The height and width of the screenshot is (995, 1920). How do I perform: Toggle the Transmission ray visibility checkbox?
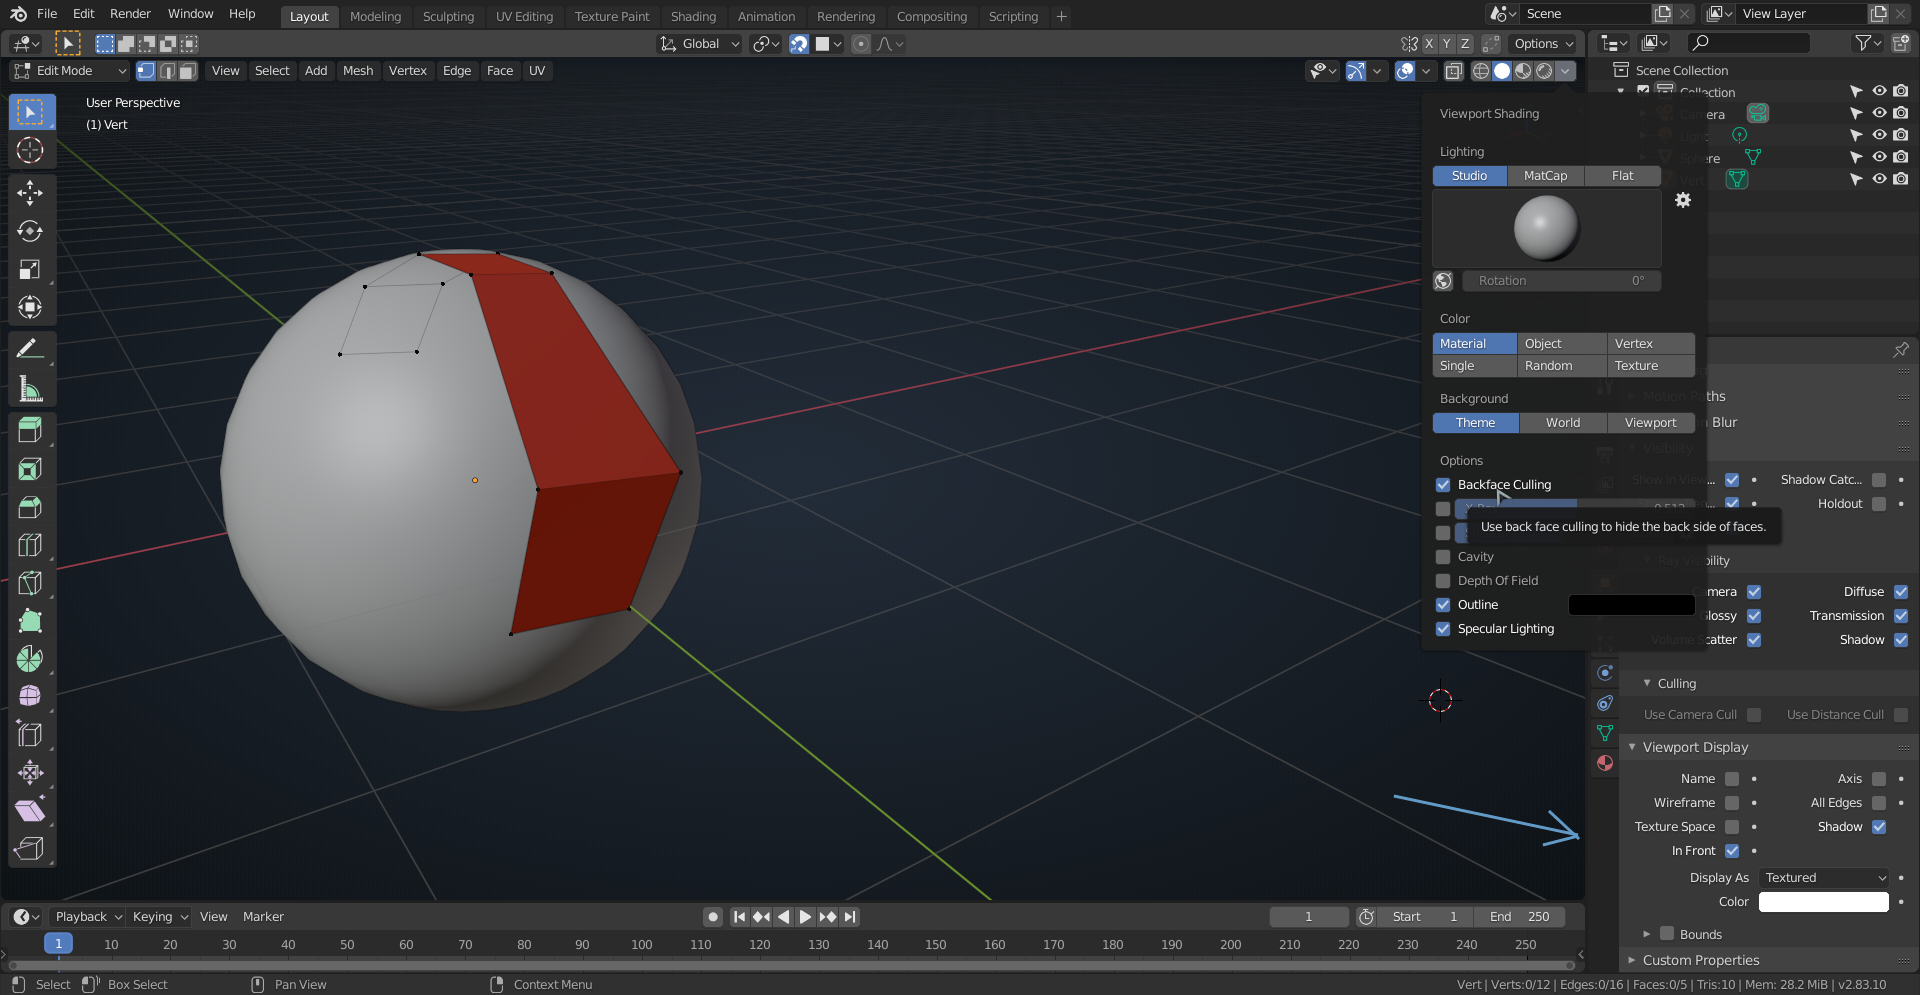[1901, 616]
